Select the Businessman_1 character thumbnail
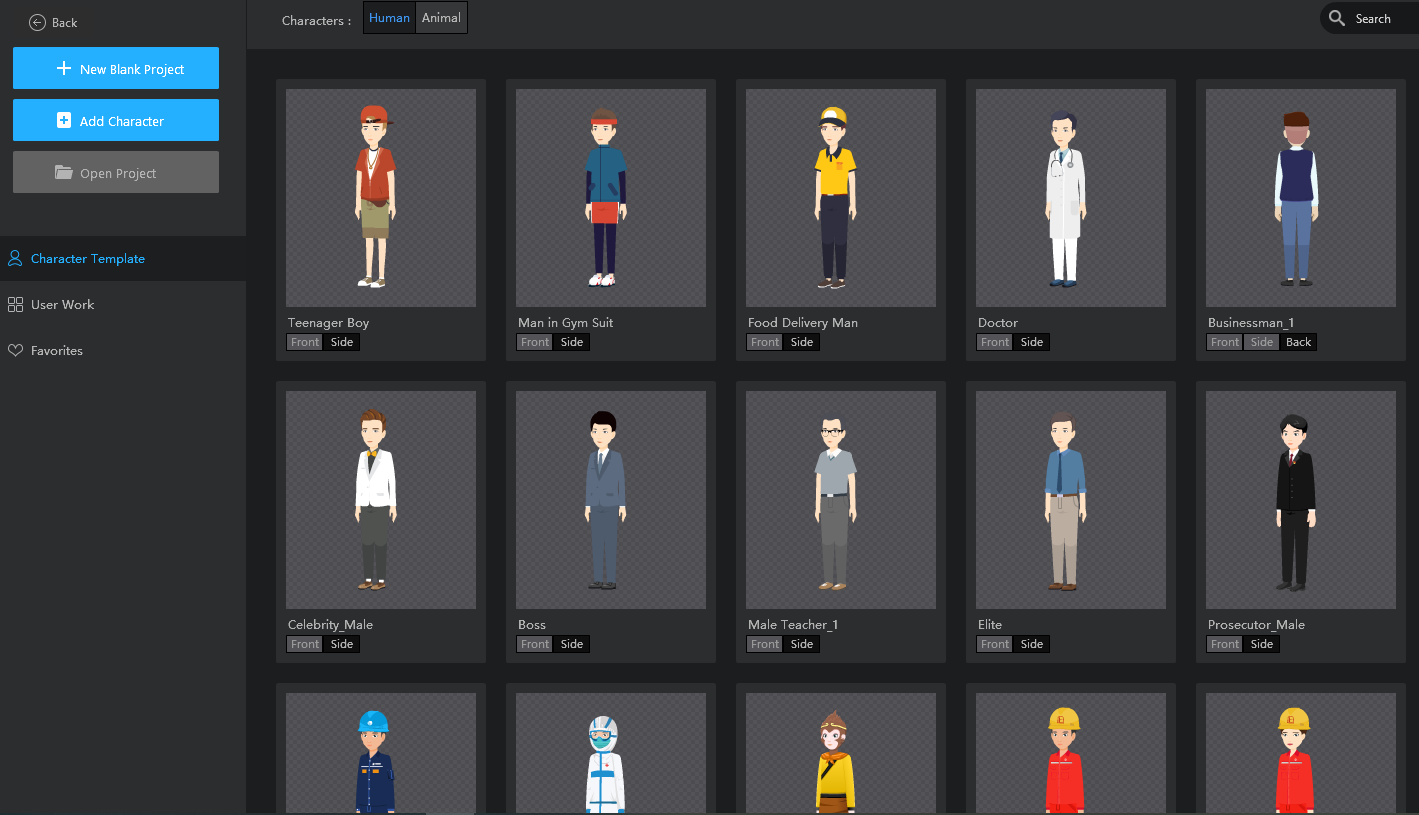The width and height of the screenshot is (1419, 815). pyautogui.click(x=1301, y=198)
